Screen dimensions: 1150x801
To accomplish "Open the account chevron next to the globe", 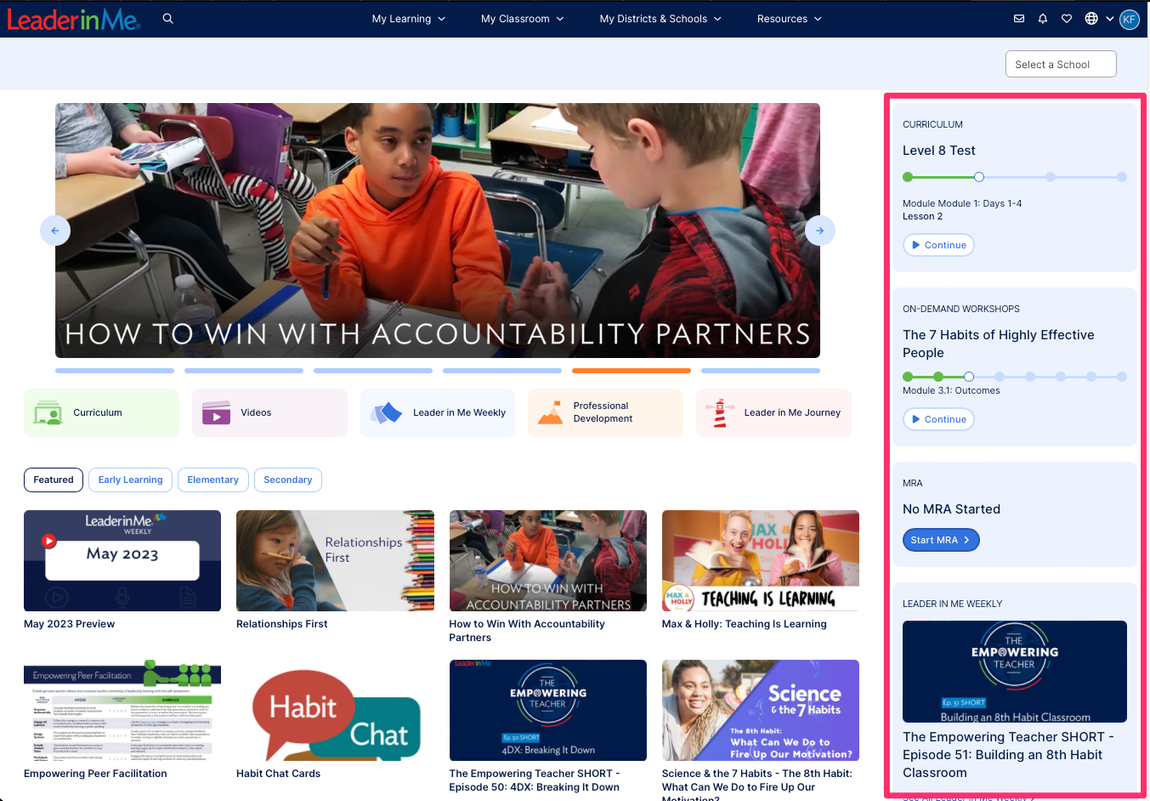I will [x=1108, y=18].
